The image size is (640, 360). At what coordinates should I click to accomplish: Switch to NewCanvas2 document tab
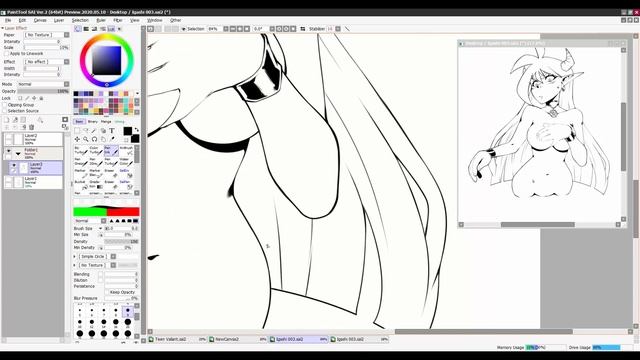click(238, 339)
